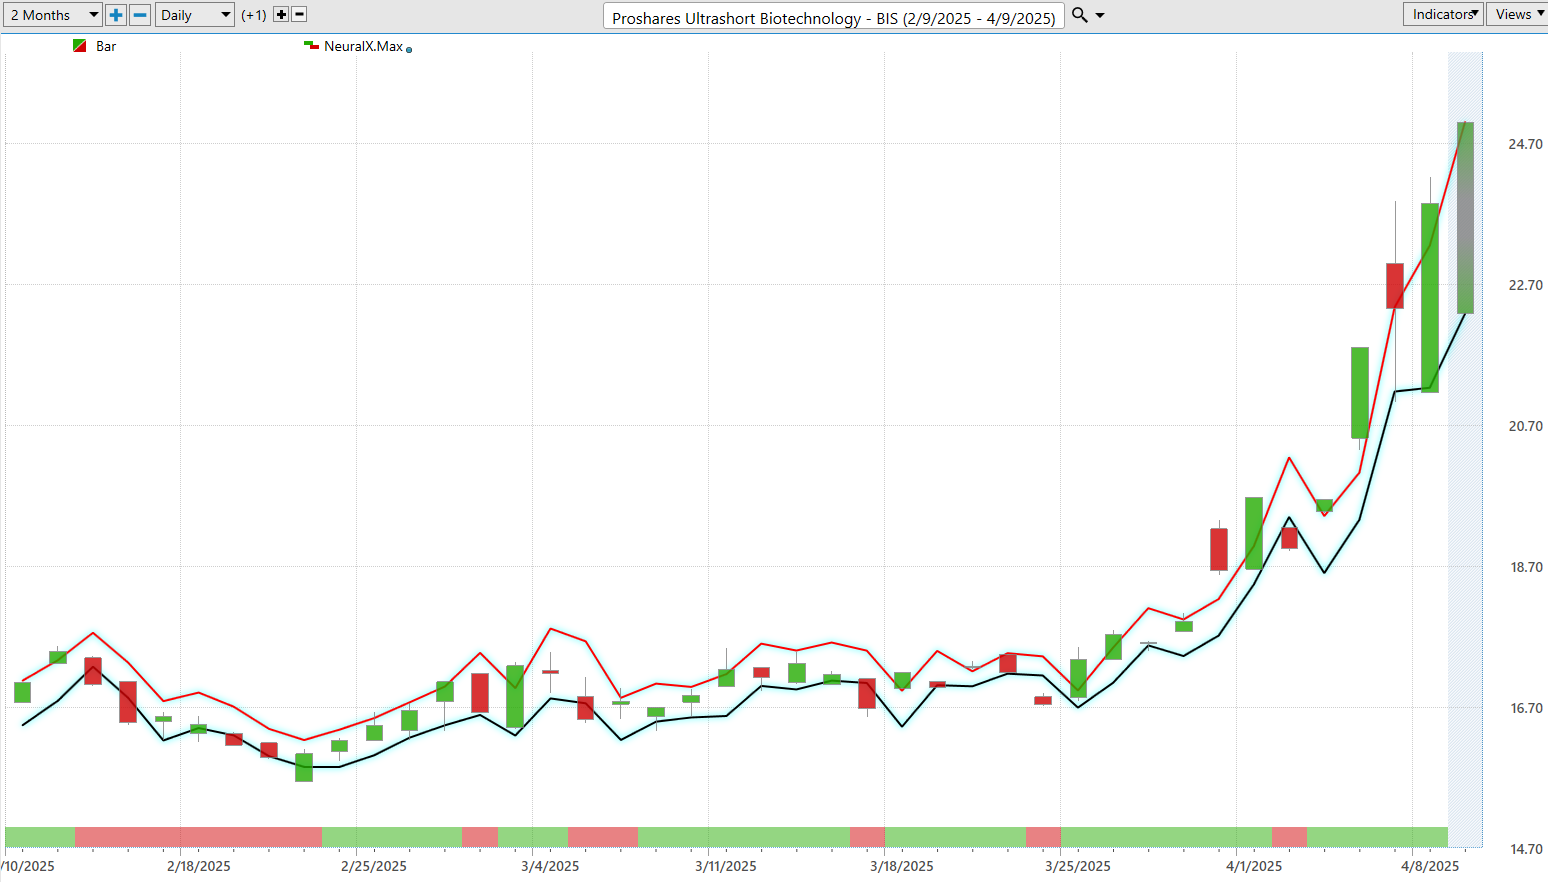Viewport: 1548px width, 882px height.
Task: Click the blue minus zoom-out icon
Action: [x=140, y=15]
